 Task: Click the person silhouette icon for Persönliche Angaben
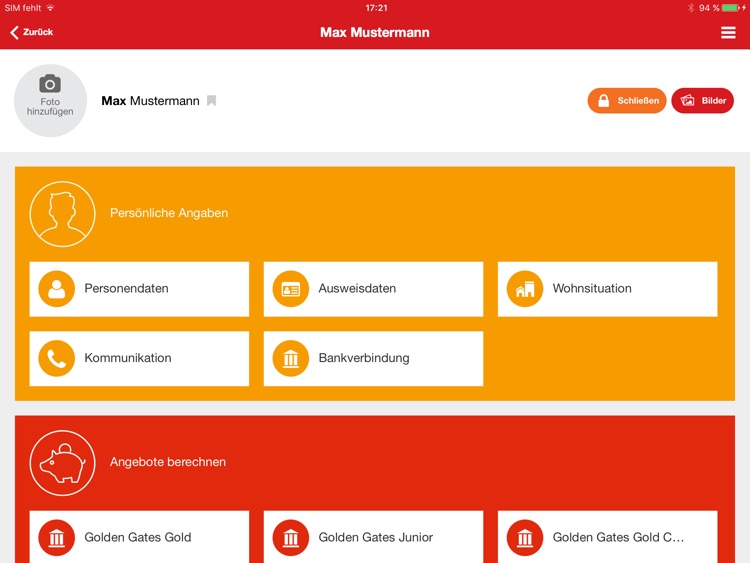pos(62,214)
